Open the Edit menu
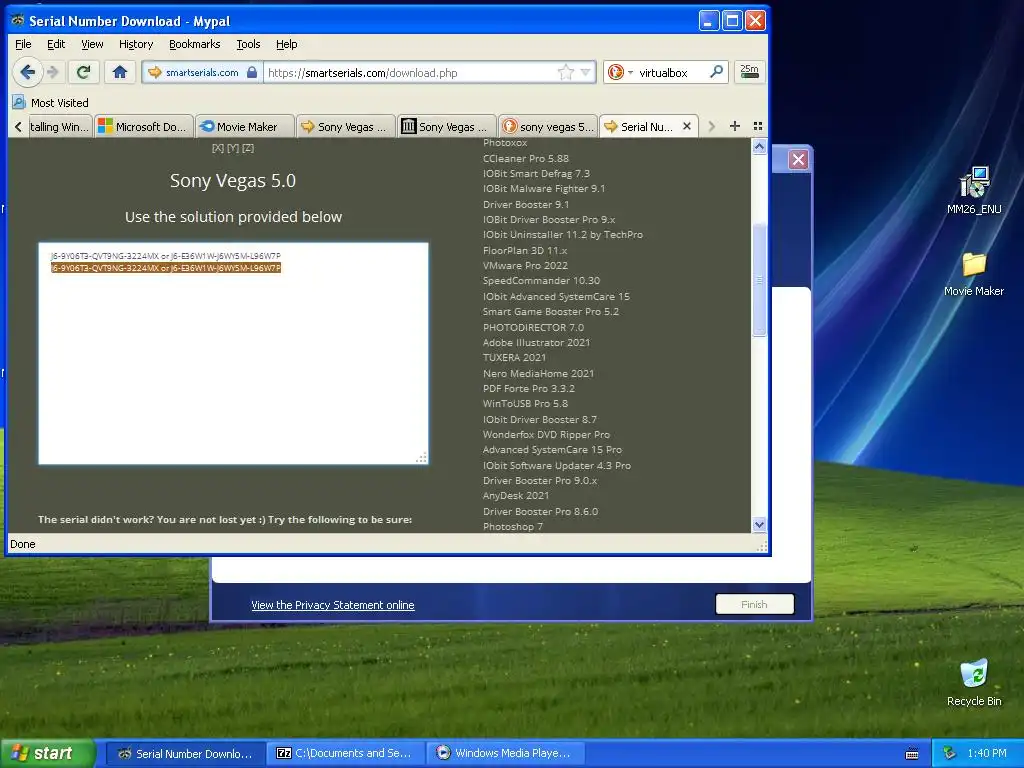 coord(56,44)
